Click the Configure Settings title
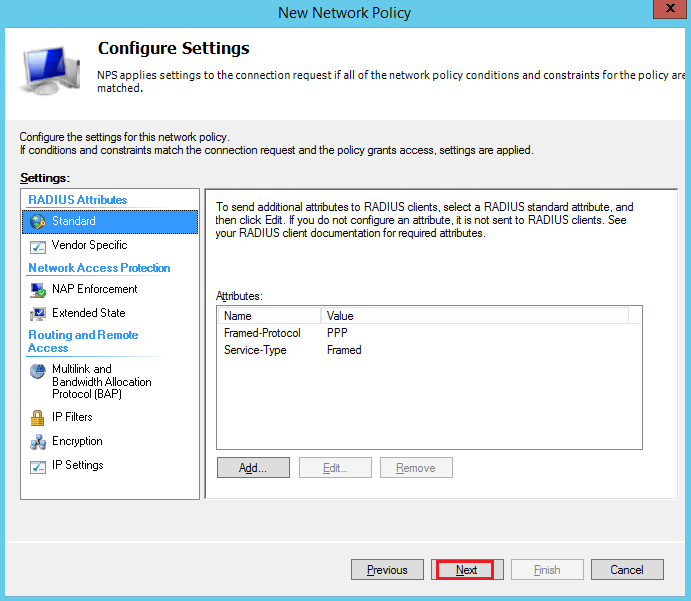 pos(174,48)
